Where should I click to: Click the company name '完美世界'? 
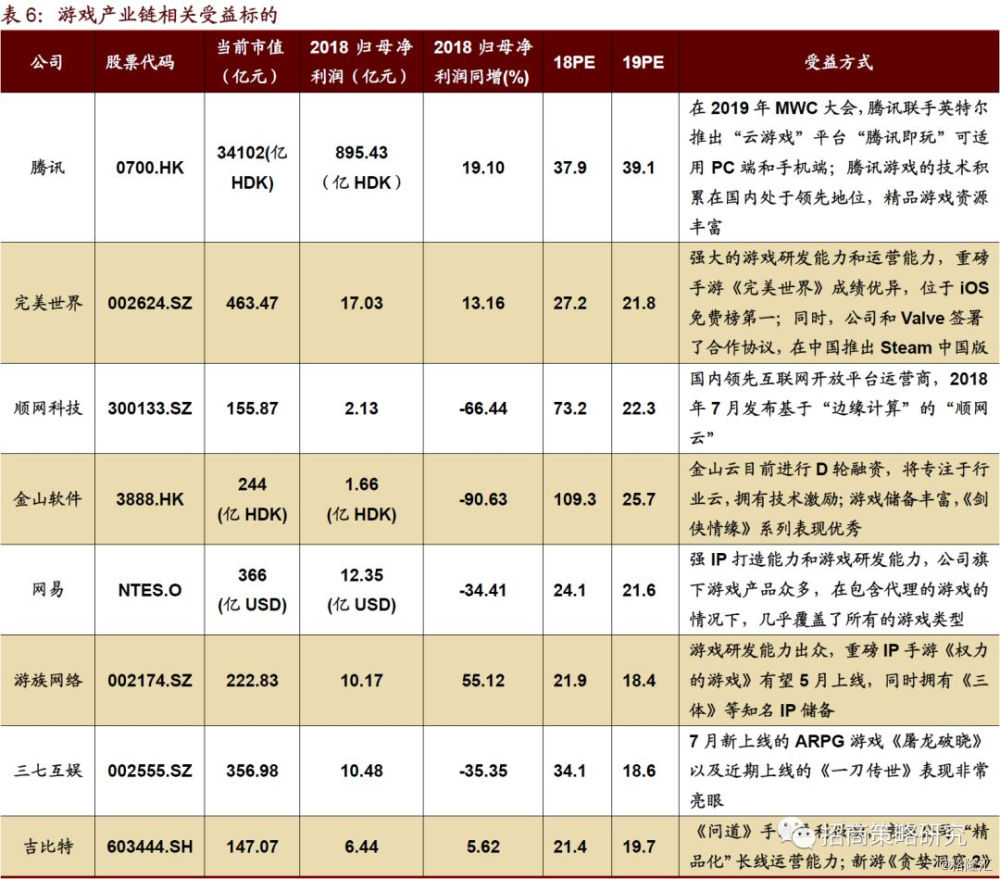coord(48,303)
